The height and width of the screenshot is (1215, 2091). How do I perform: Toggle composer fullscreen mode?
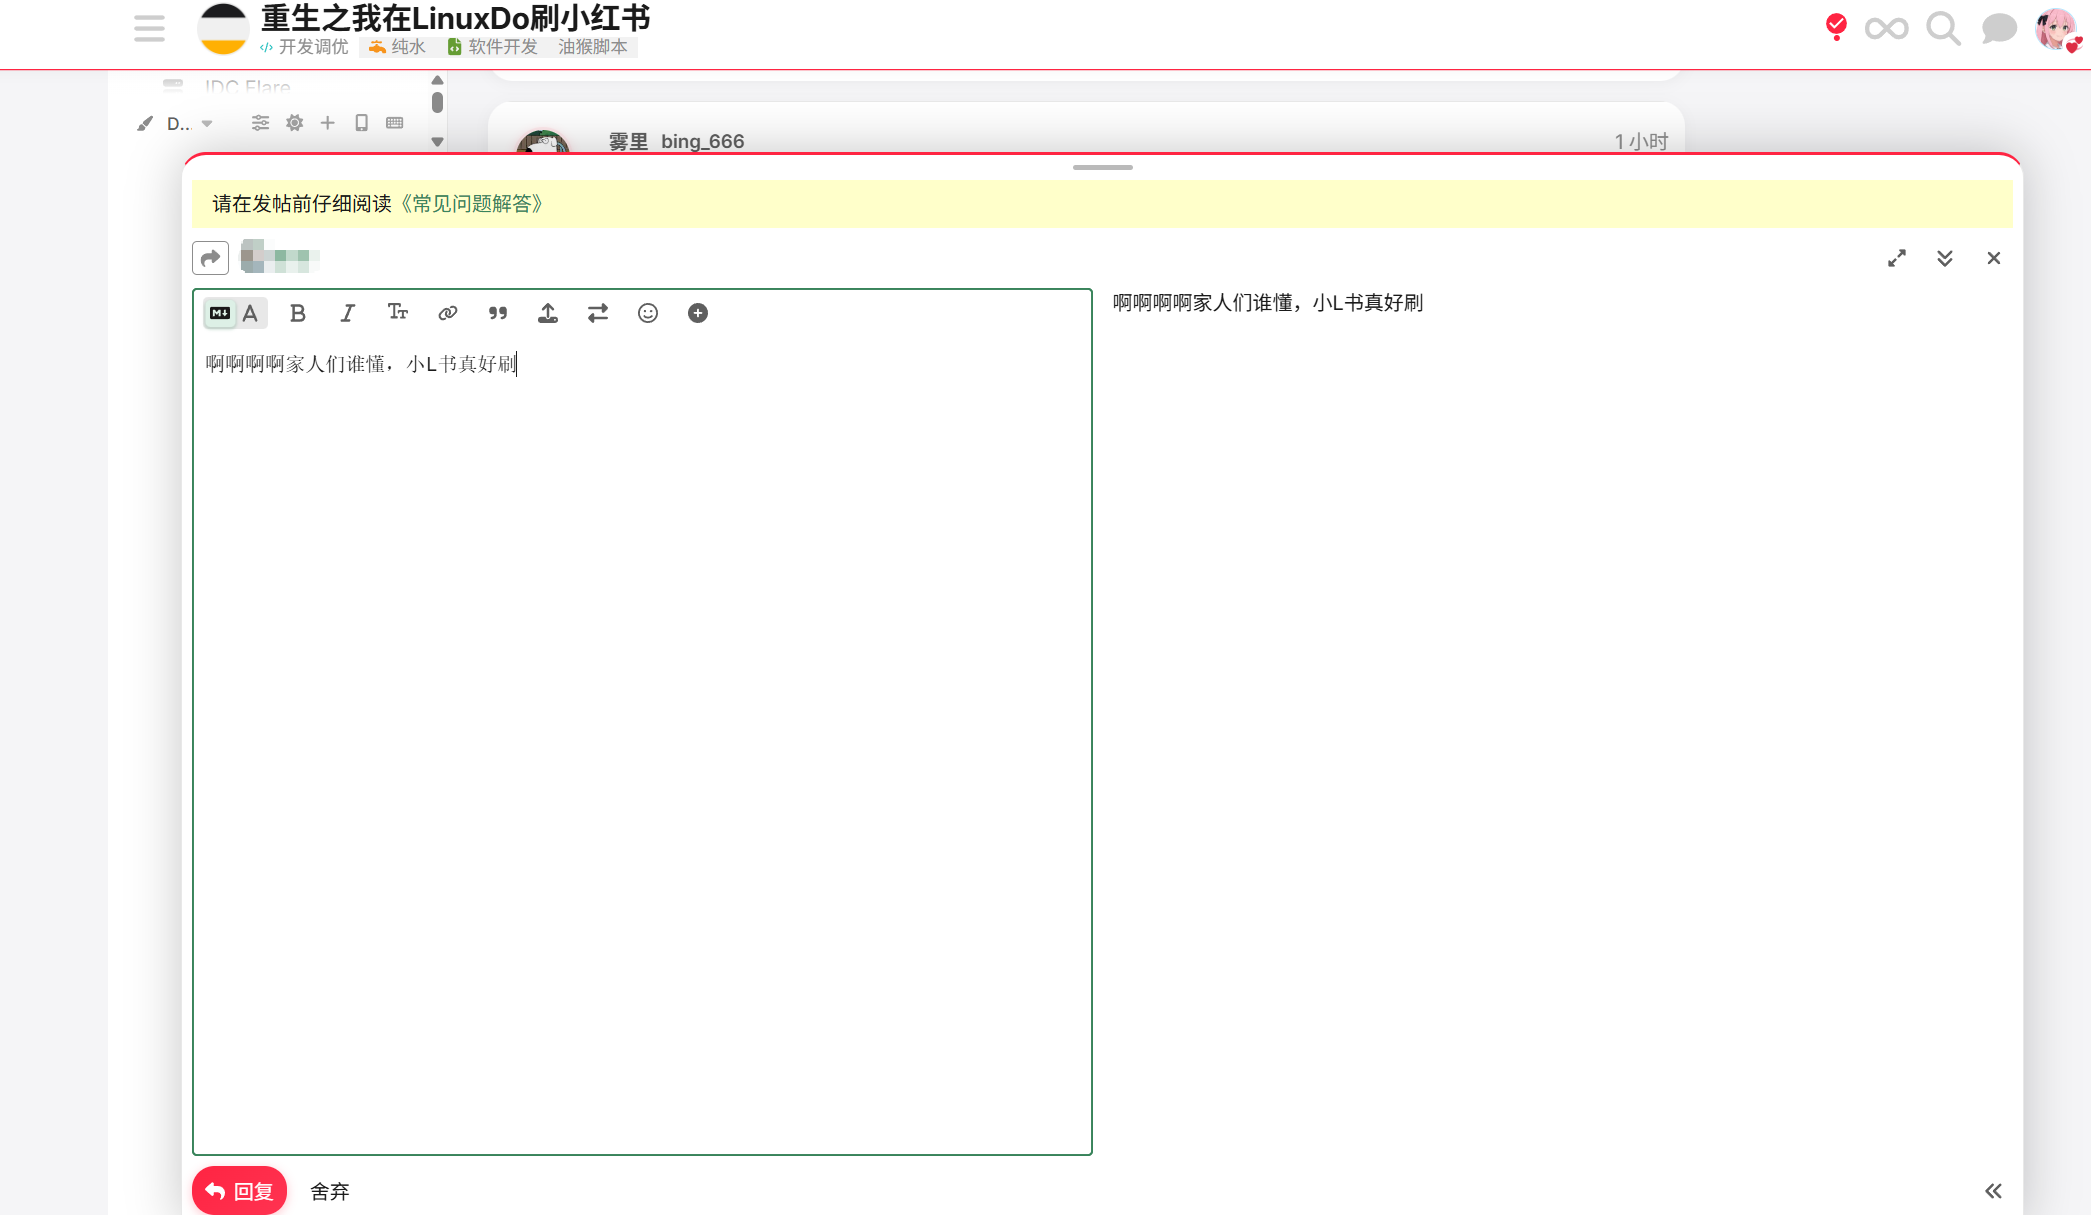1896,258
